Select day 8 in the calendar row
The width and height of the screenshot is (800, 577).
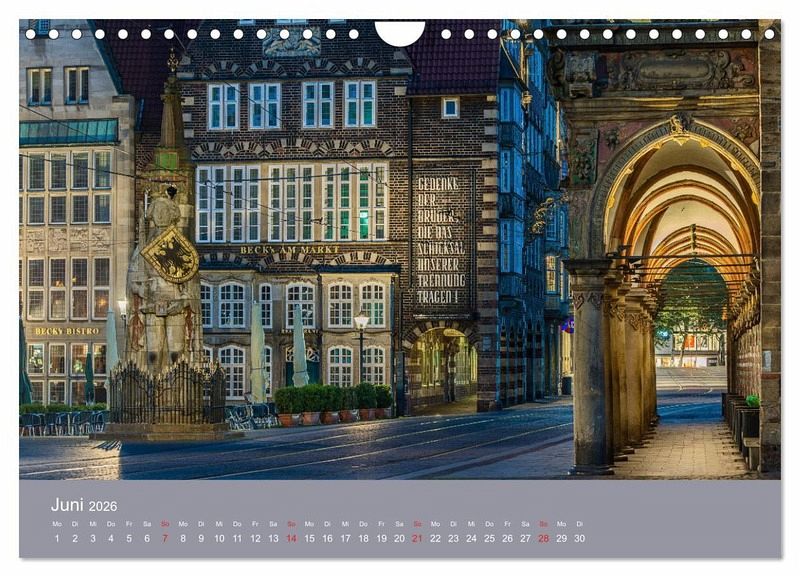(183, 538)
